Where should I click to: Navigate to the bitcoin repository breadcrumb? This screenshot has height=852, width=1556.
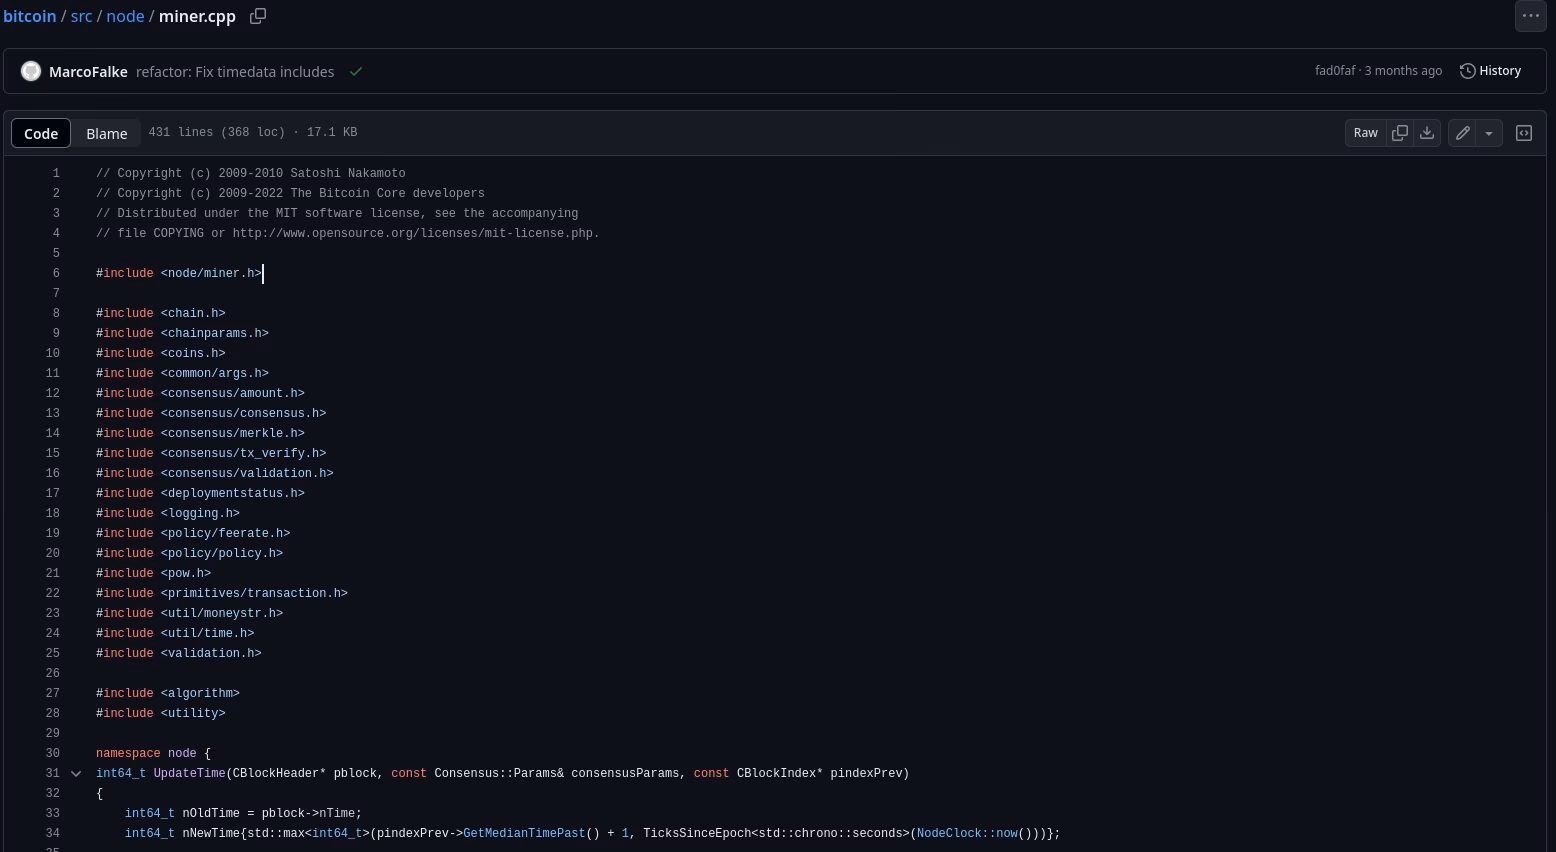(30, 16)
